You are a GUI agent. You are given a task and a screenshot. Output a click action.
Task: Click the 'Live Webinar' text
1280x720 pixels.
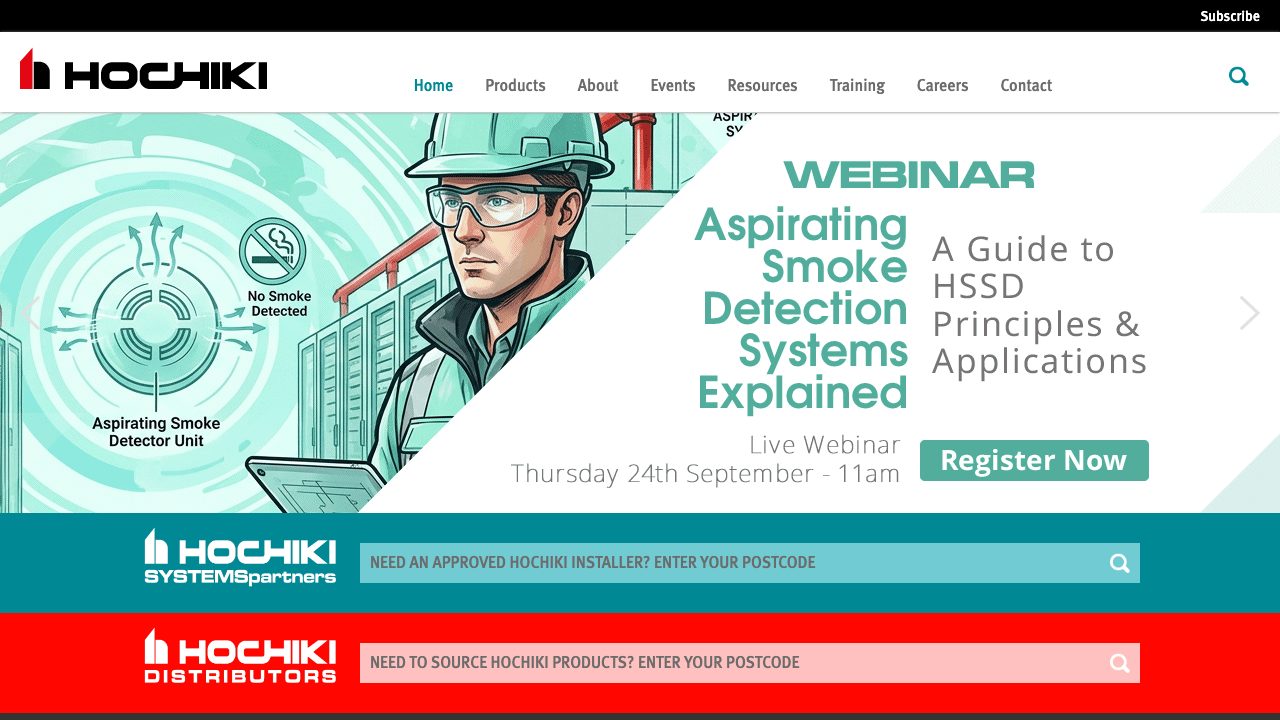coord(825,445)
